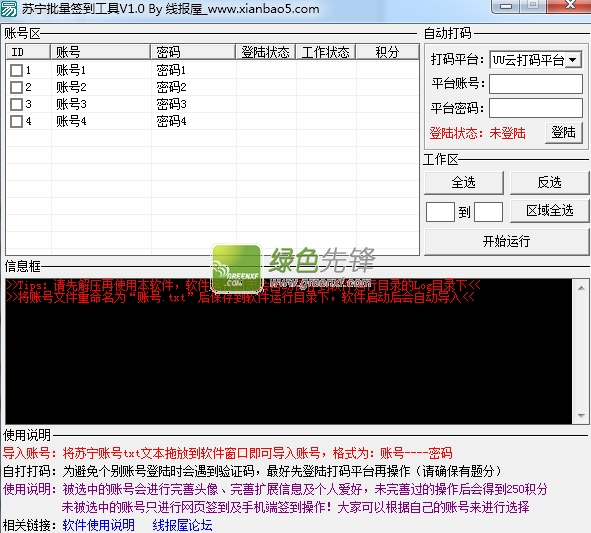Image resolution: width=591 pixels, height=533 pixels.
Task: Click the ID column header
Action: (28, 52)
